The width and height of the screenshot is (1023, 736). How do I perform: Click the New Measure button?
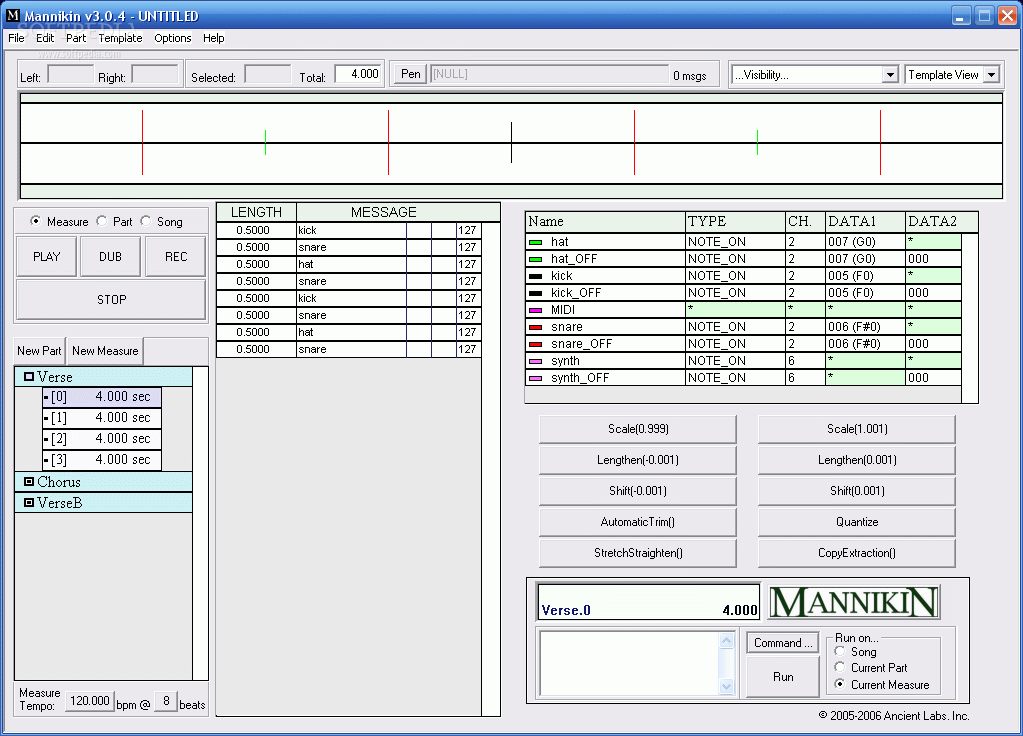pyautogui.click(x=105, y=351)
